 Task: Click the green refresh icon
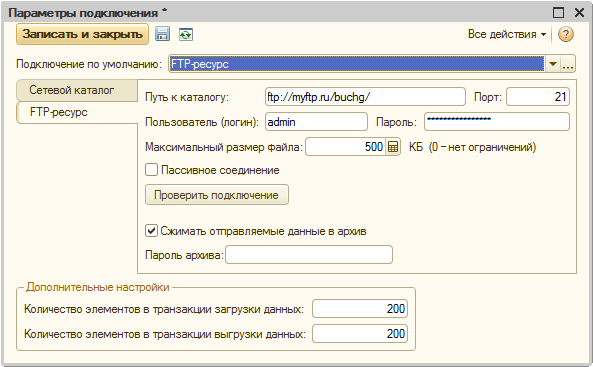pos(186,34)
